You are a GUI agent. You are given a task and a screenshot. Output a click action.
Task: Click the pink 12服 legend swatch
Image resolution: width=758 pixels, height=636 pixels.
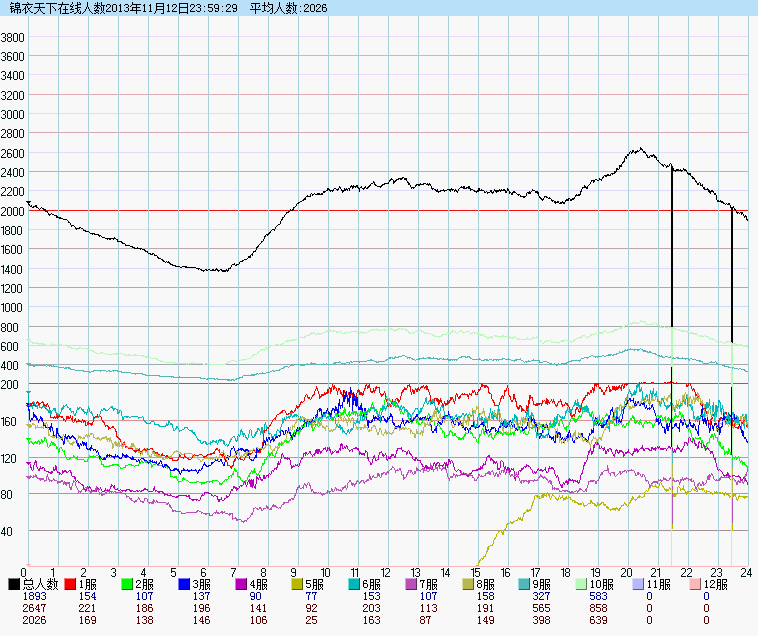point(698,584)
